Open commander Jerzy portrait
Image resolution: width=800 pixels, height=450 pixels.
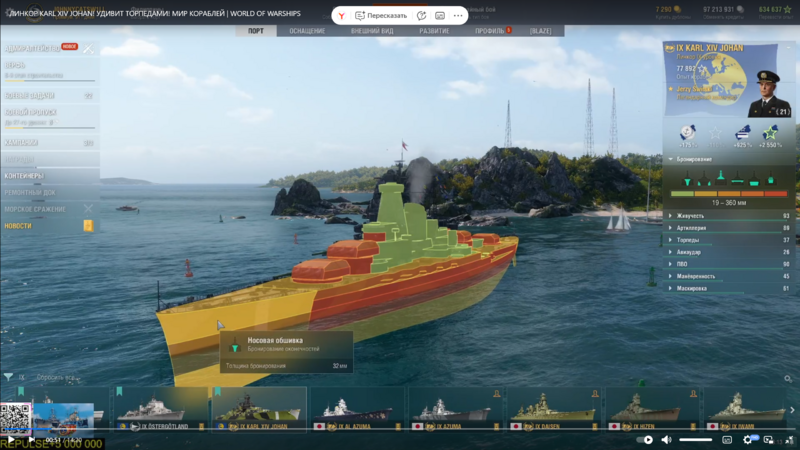click(x=769, y=94)
